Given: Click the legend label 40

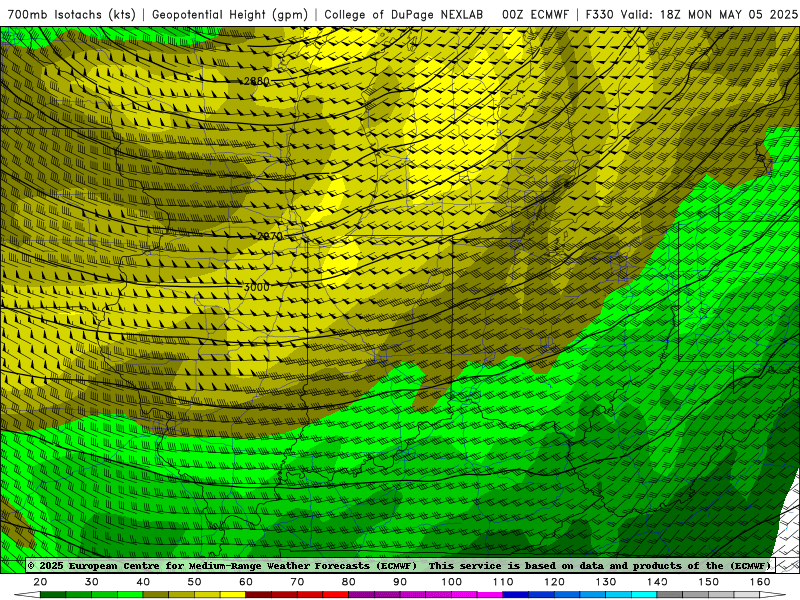Looking at the screenshot, I should 143,582.
